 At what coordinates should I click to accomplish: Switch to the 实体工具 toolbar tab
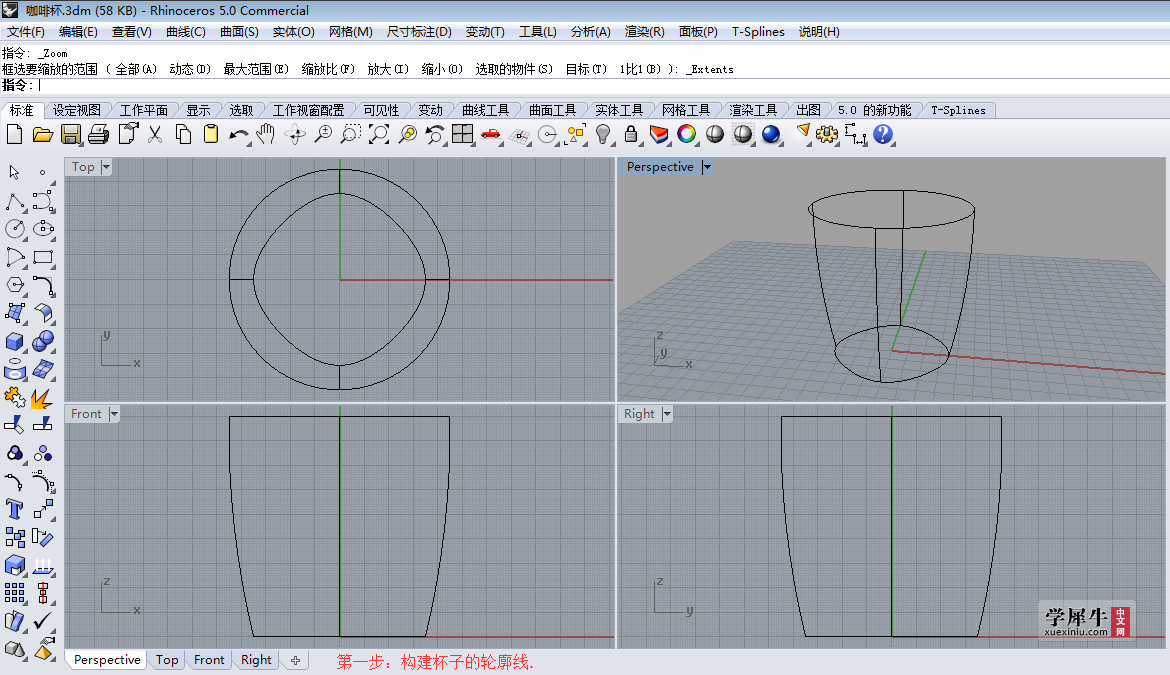619,110
